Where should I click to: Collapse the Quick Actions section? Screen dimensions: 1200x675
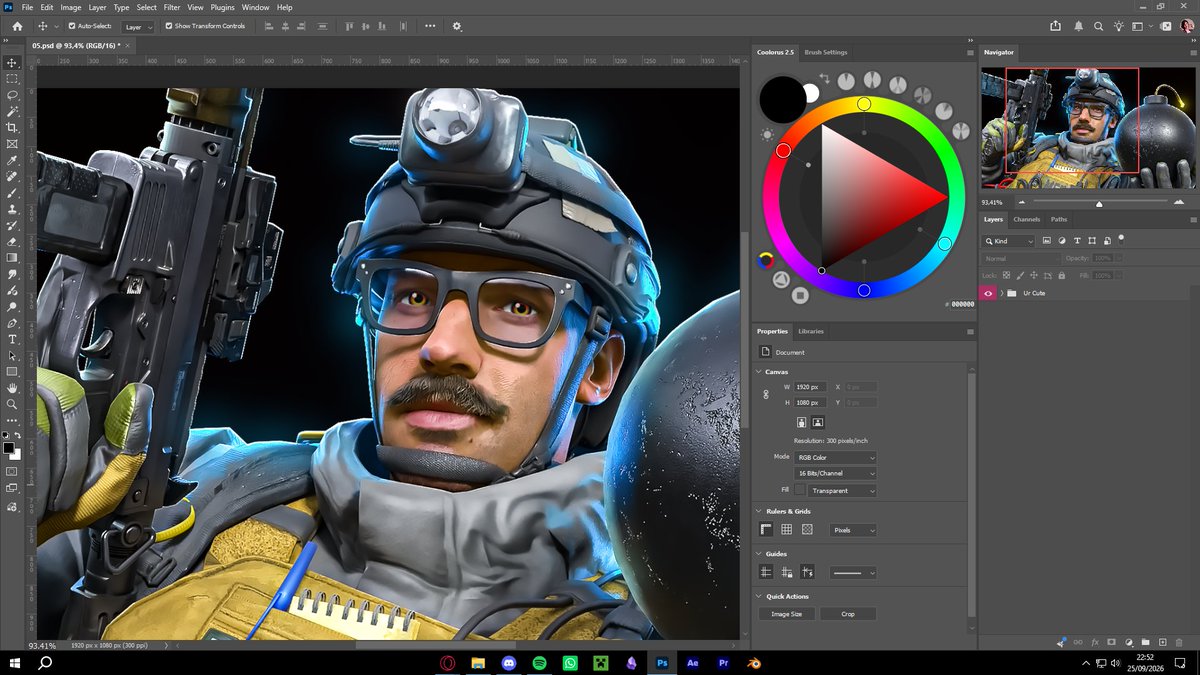(x=759, y=596)
